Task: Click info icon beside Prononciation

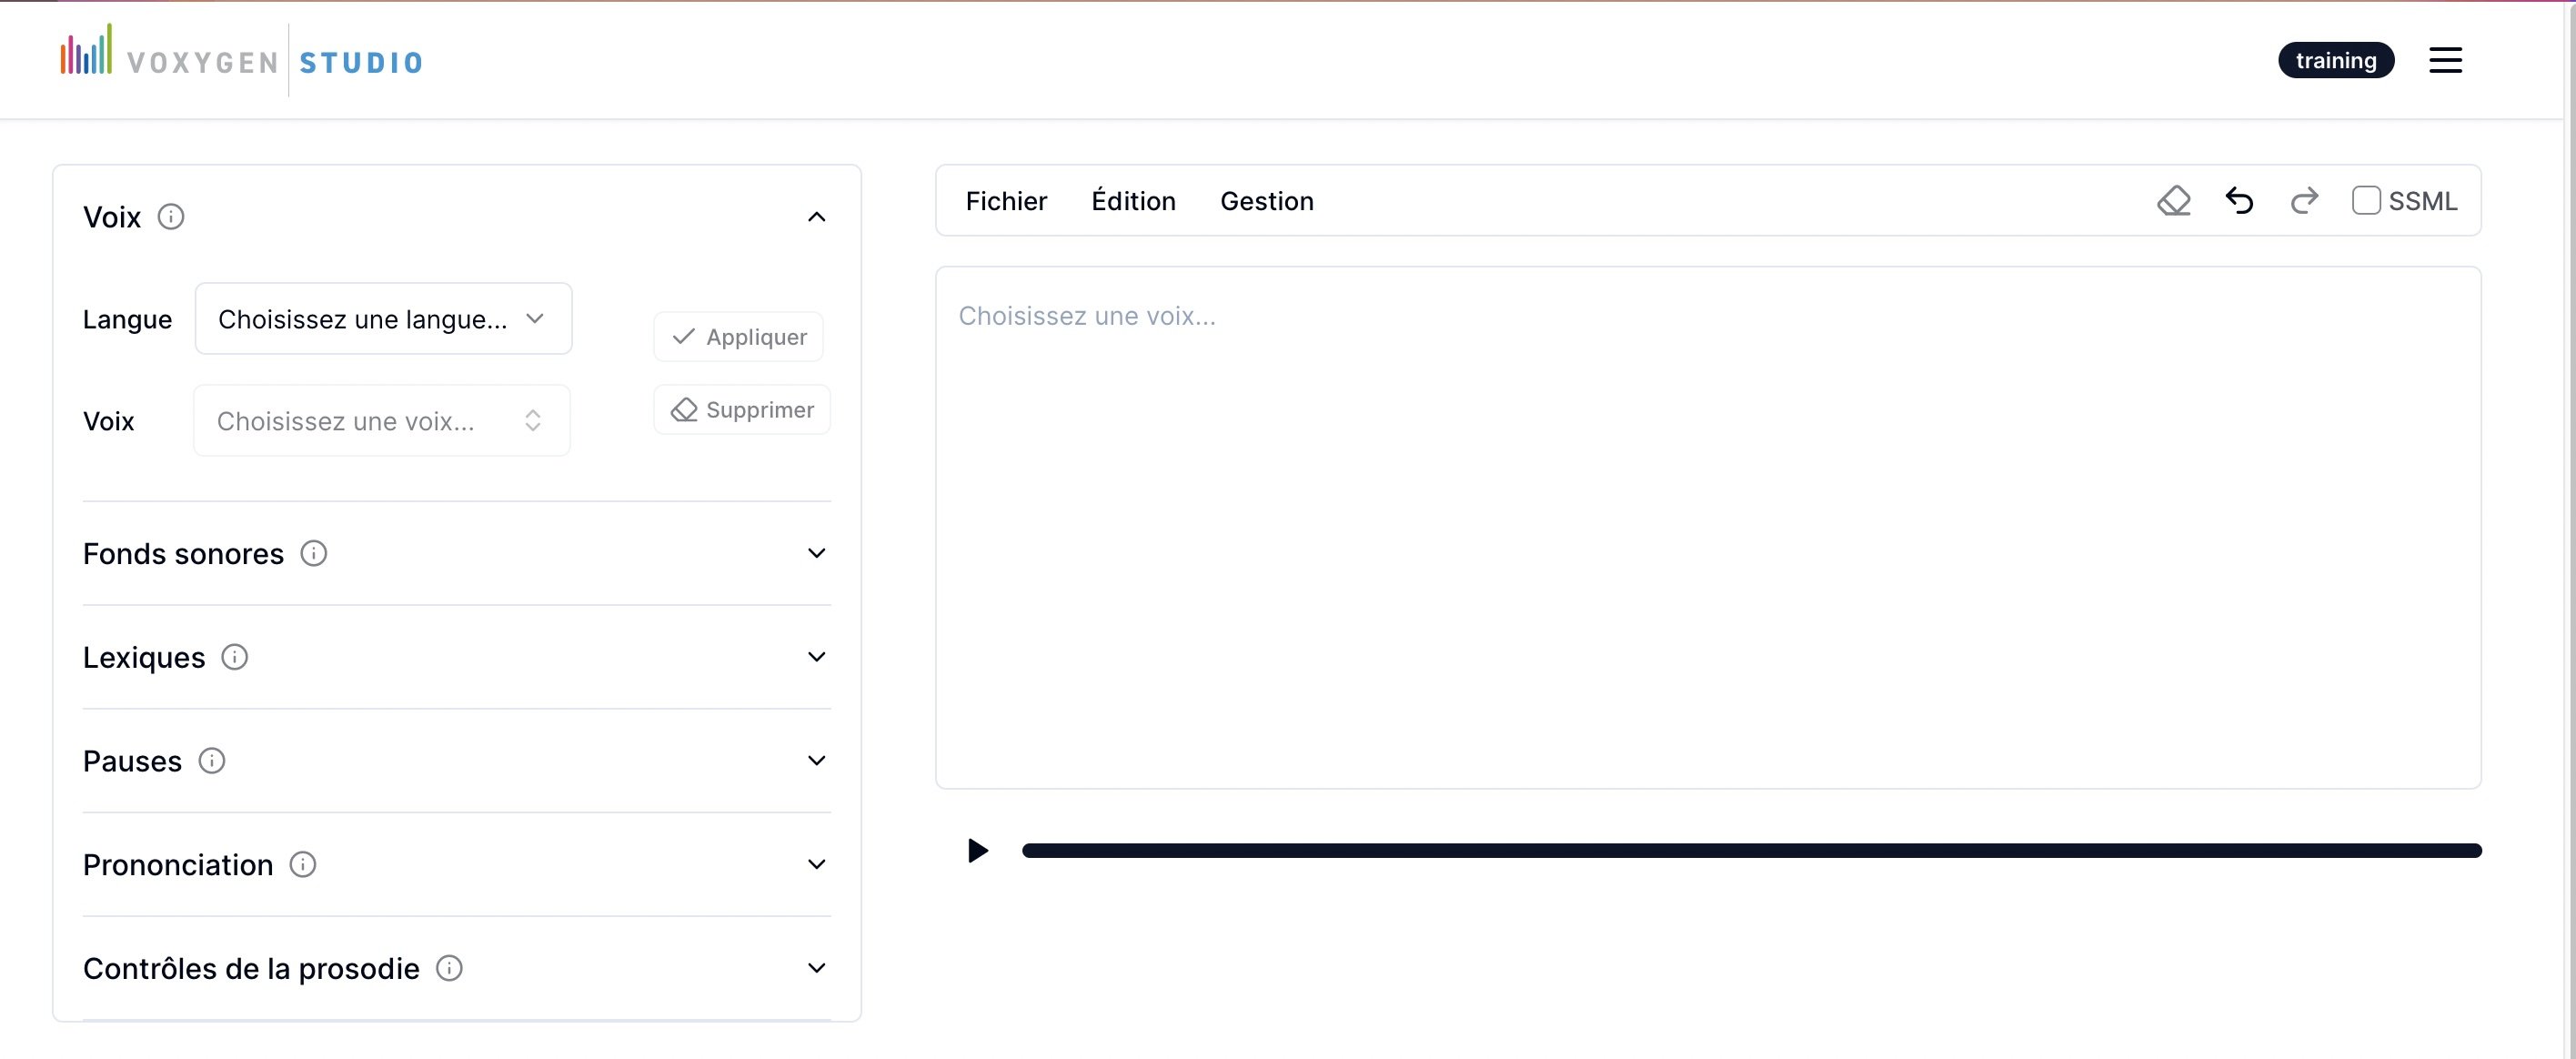Action: [303, 864]
